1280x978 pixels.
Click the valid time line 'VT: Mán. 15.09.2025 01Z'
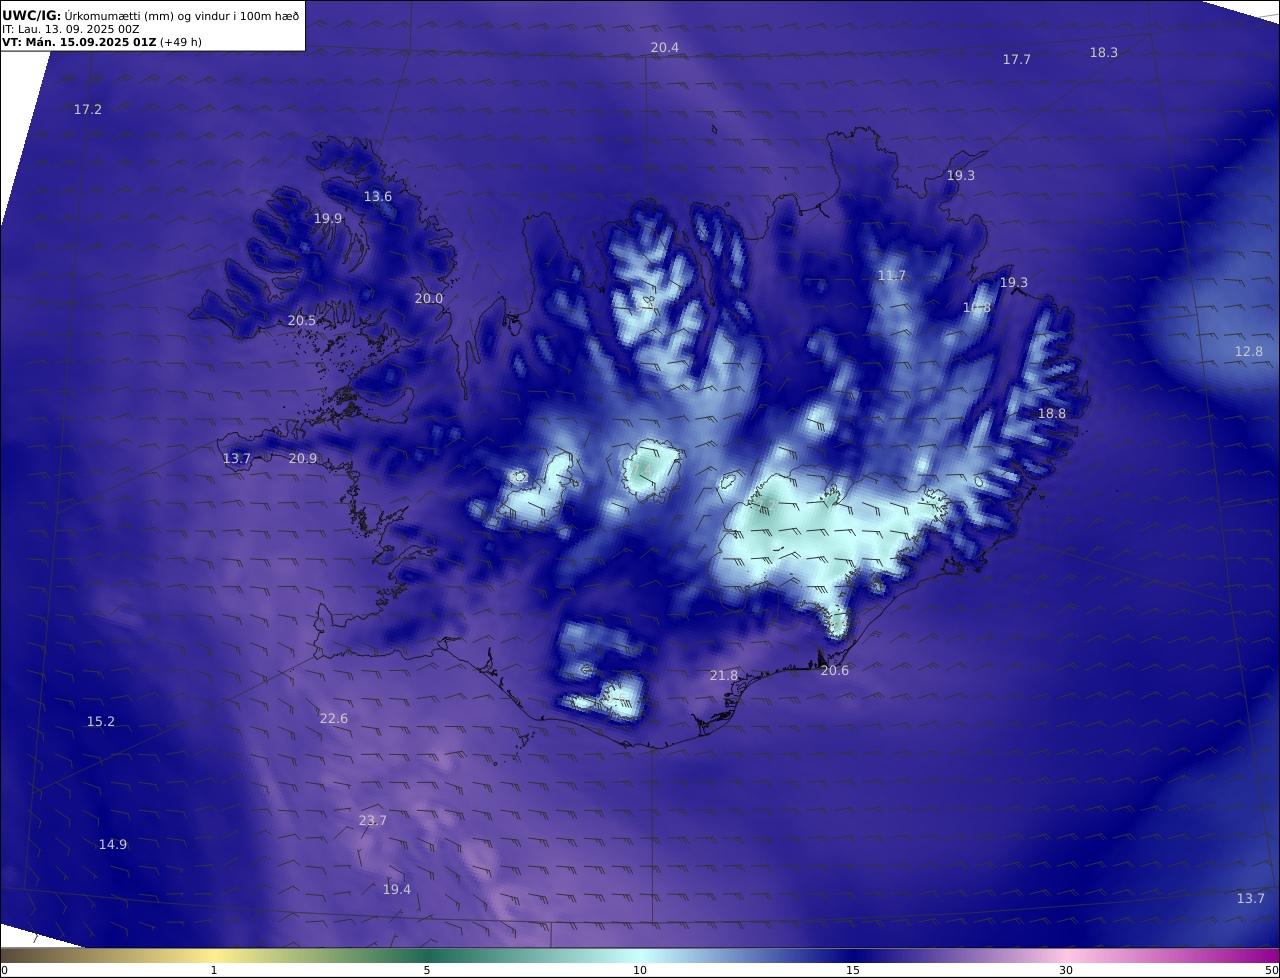tap(79, 43)
